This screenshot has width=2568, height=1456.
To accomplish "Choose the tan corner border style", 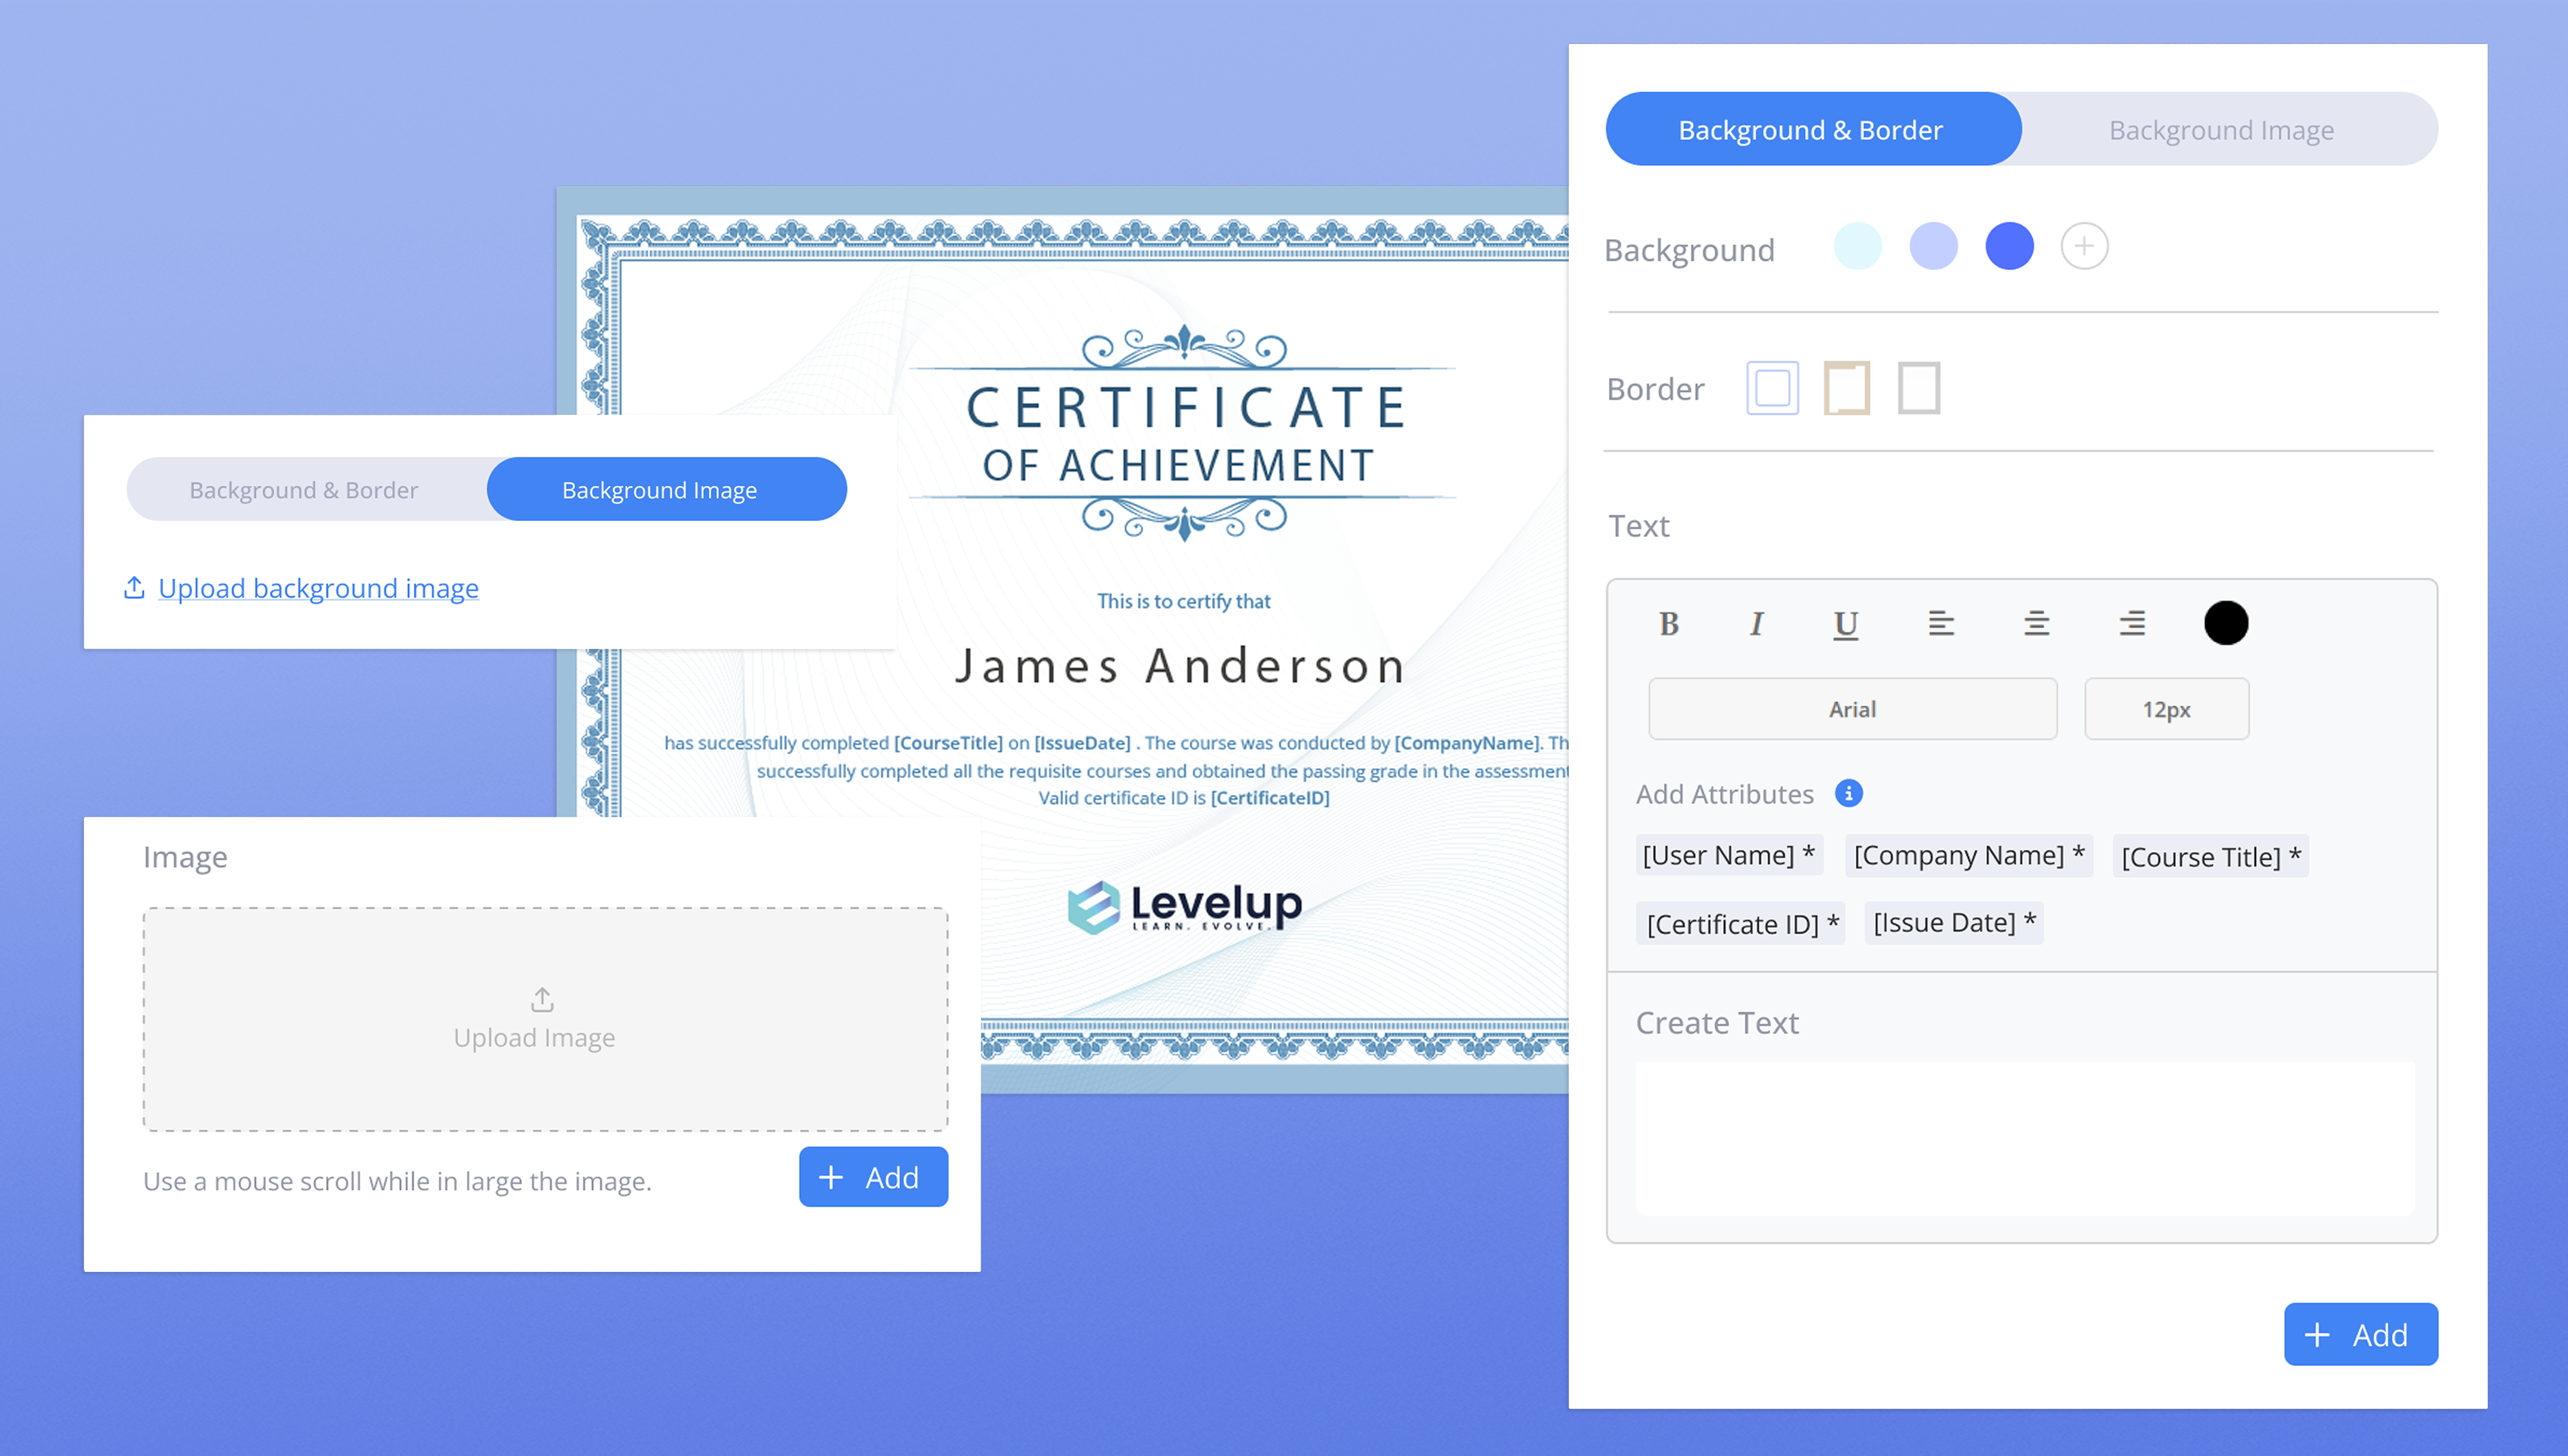I will pos(1846,388).
